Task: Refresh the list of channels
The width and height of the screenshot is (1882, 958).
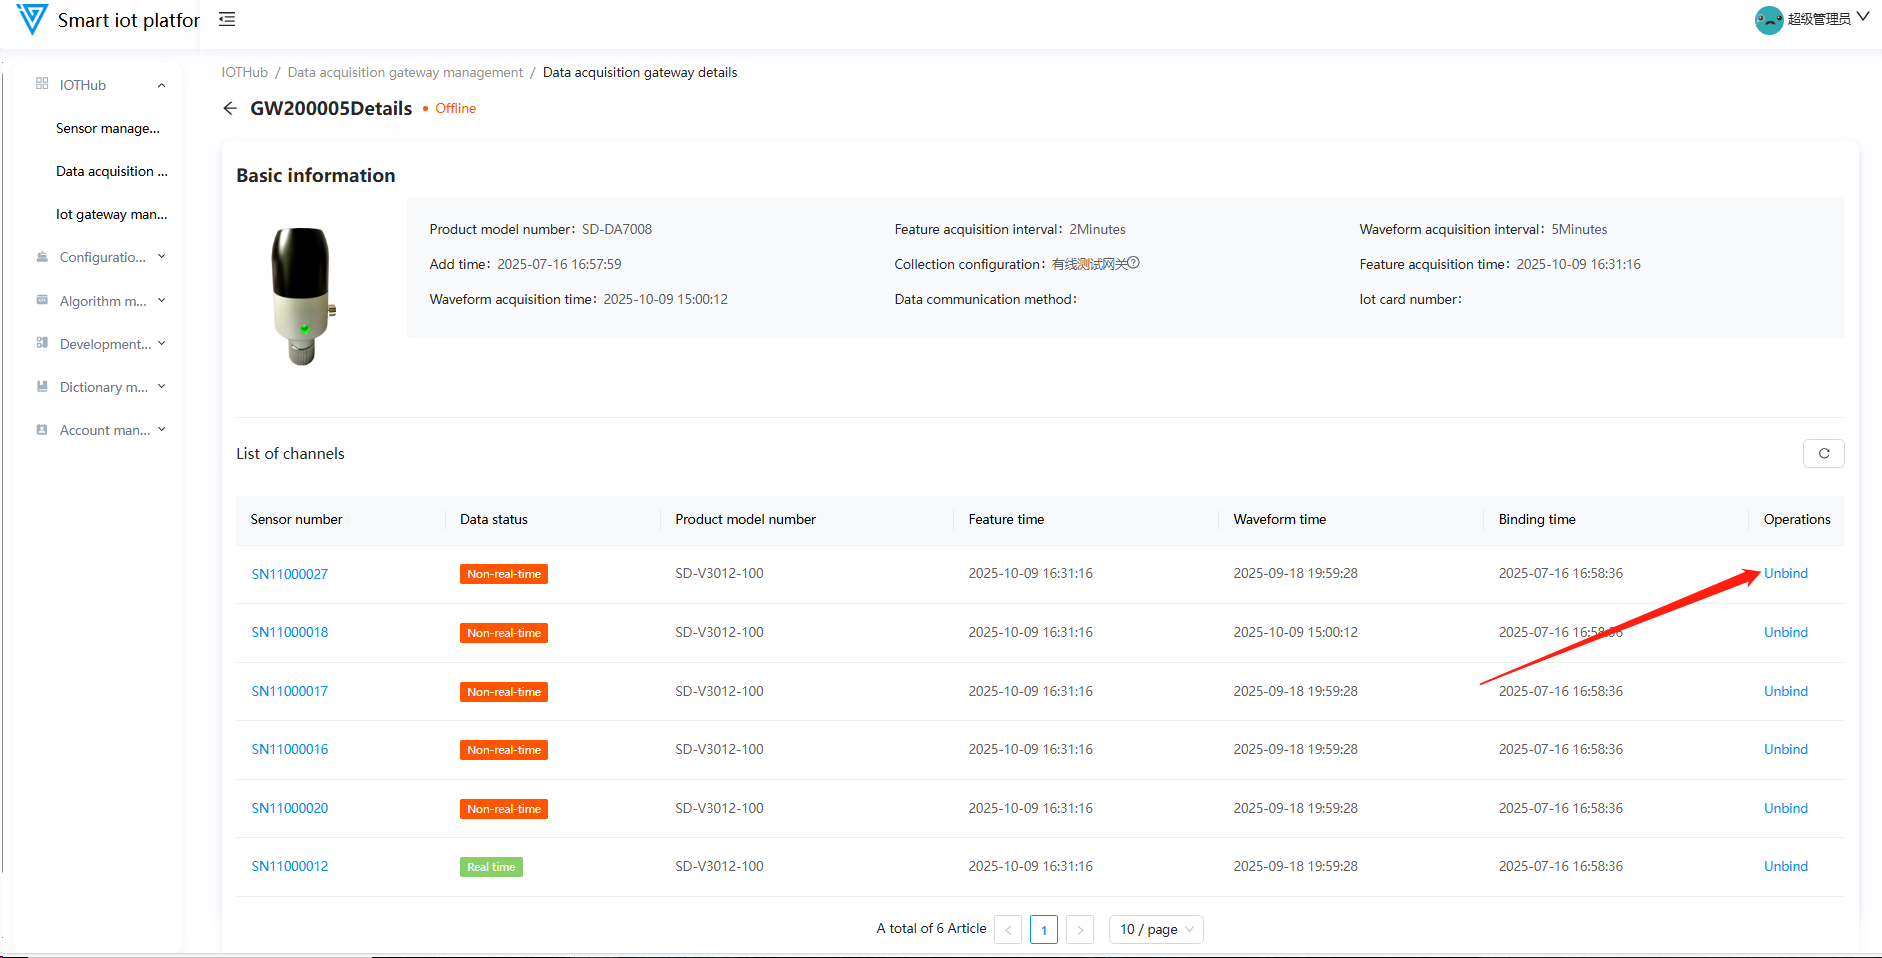Action: (1823, 453)
